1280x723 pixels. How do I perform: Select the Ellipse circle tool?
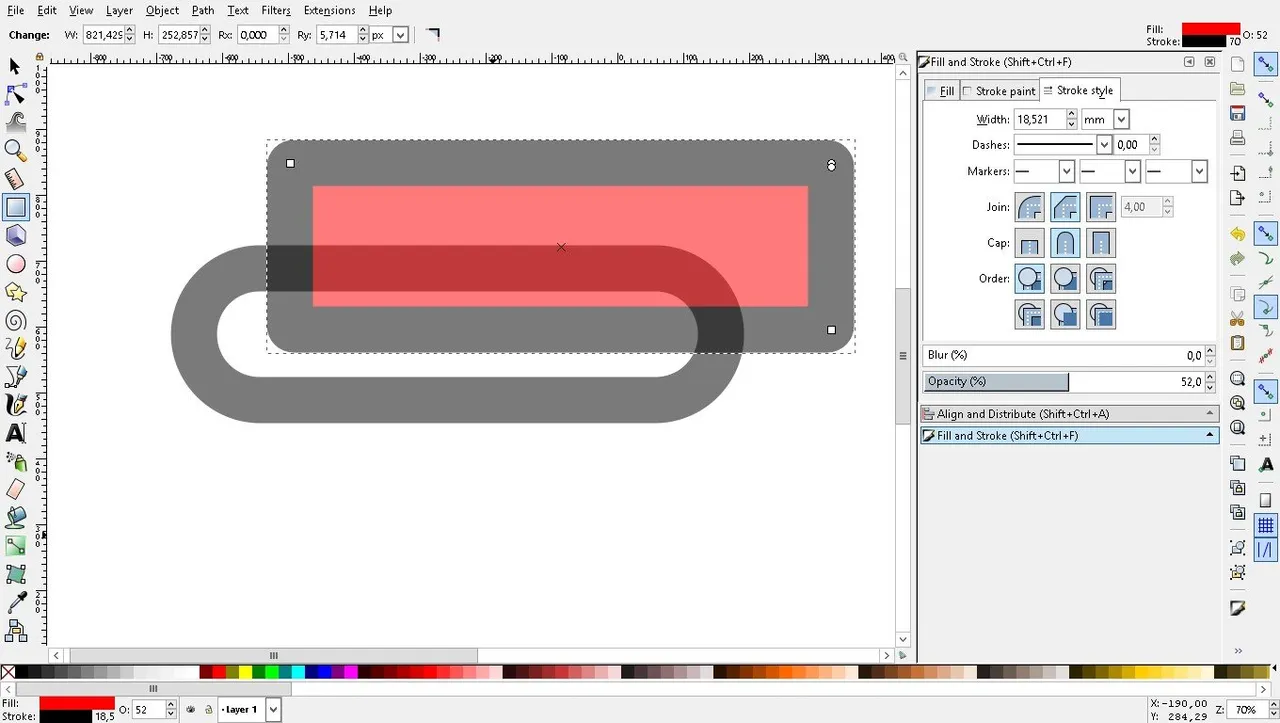(15, 264)
